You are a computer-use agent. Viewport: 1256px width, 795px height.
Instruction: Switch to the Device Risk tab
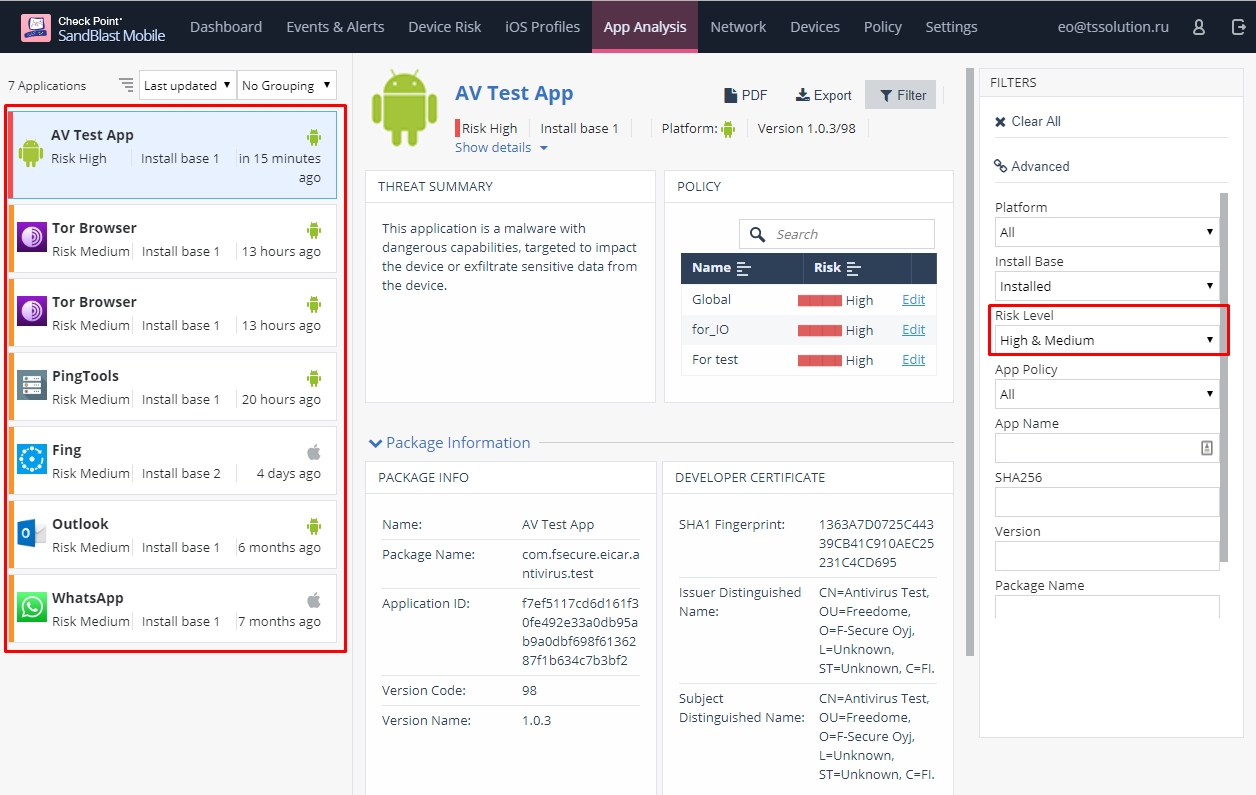445,27
